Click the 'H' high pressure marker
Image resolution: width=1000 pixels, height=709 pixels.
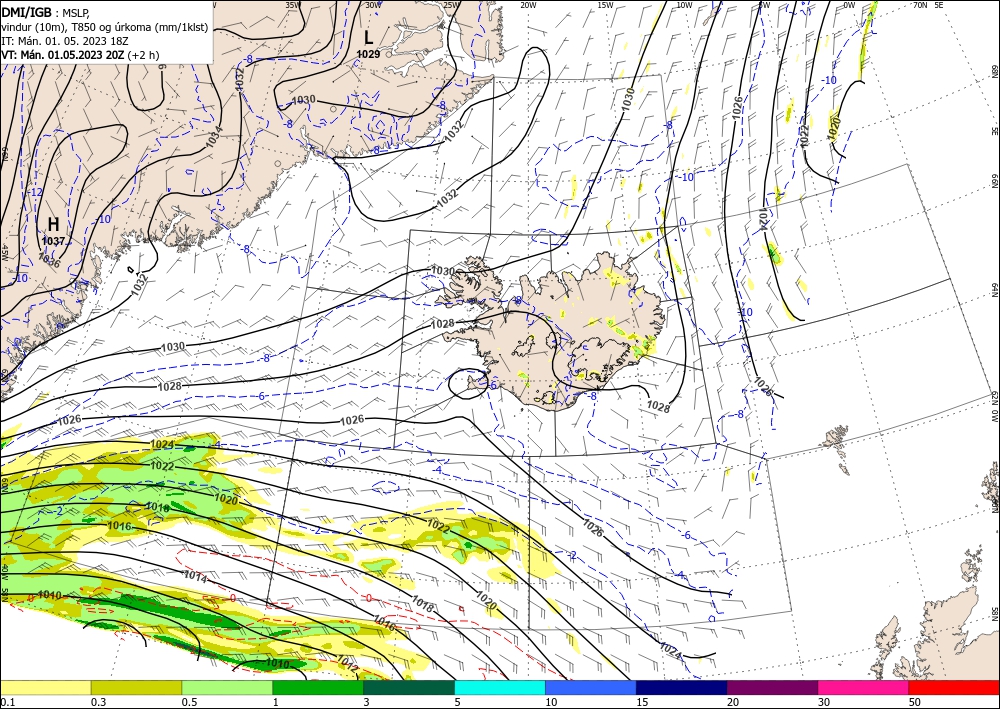(x=54, y=224)
